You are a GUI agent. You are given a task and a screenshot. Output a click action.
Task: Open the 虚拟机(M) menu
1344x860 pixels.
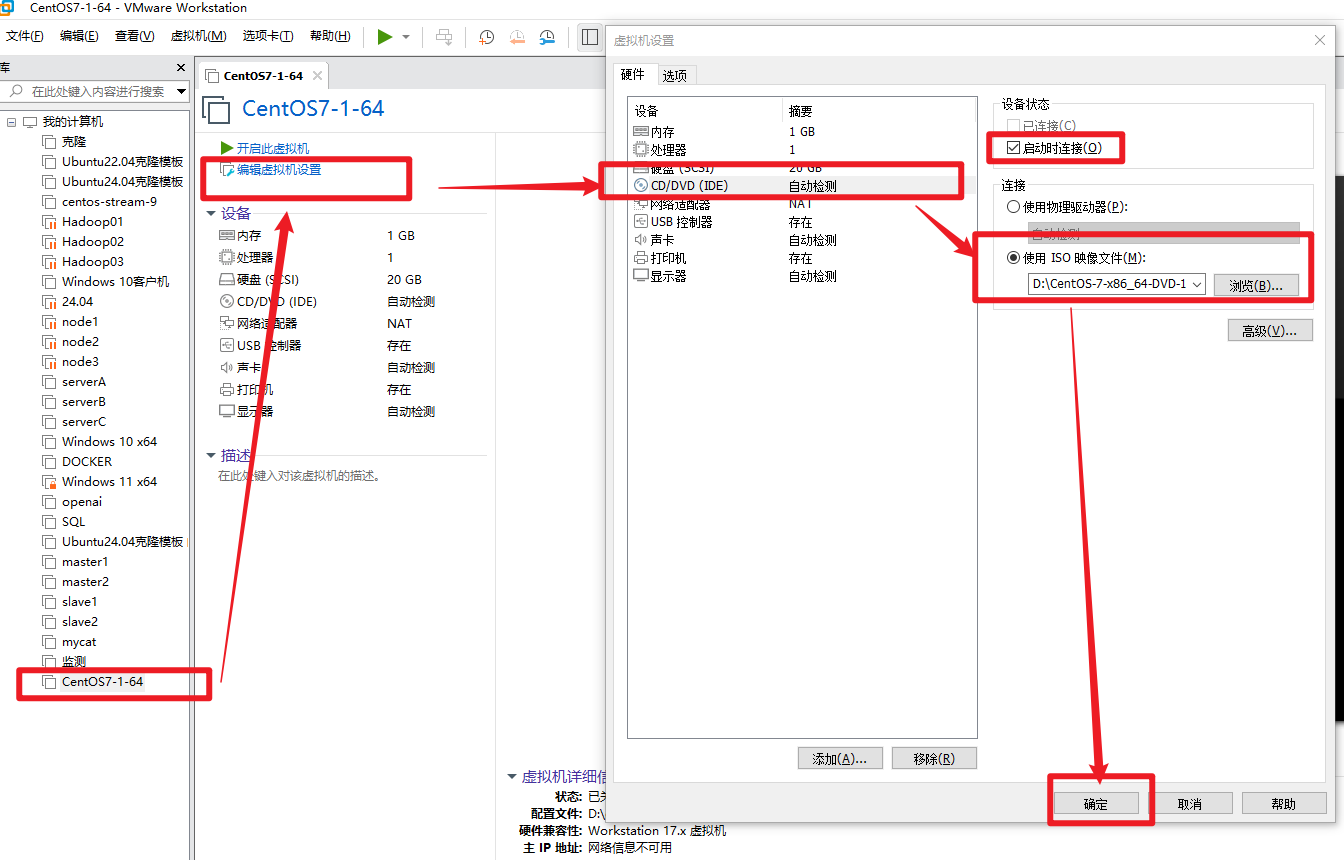pyautogui.click(x=198, y=36)
